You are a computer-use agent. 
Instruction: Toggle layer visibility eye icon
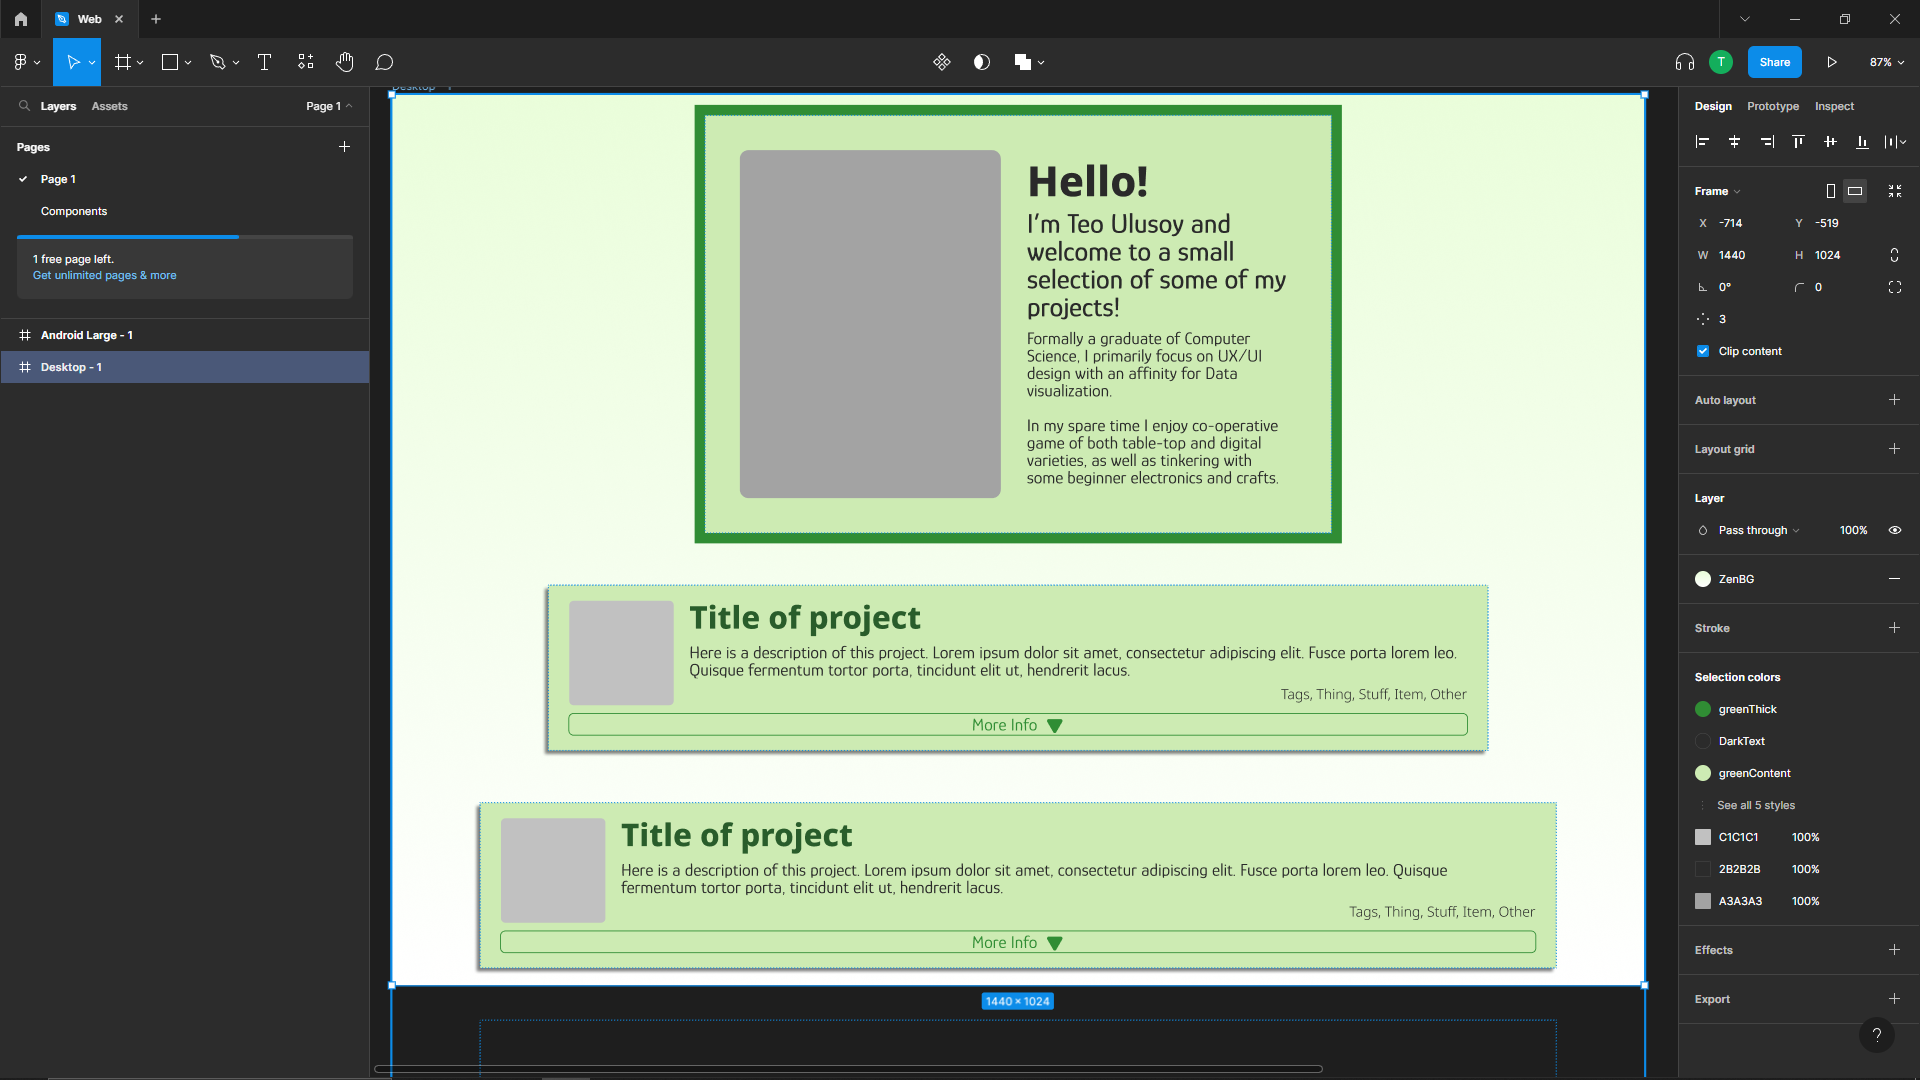pyautogui.click(x=1894, y=530)
